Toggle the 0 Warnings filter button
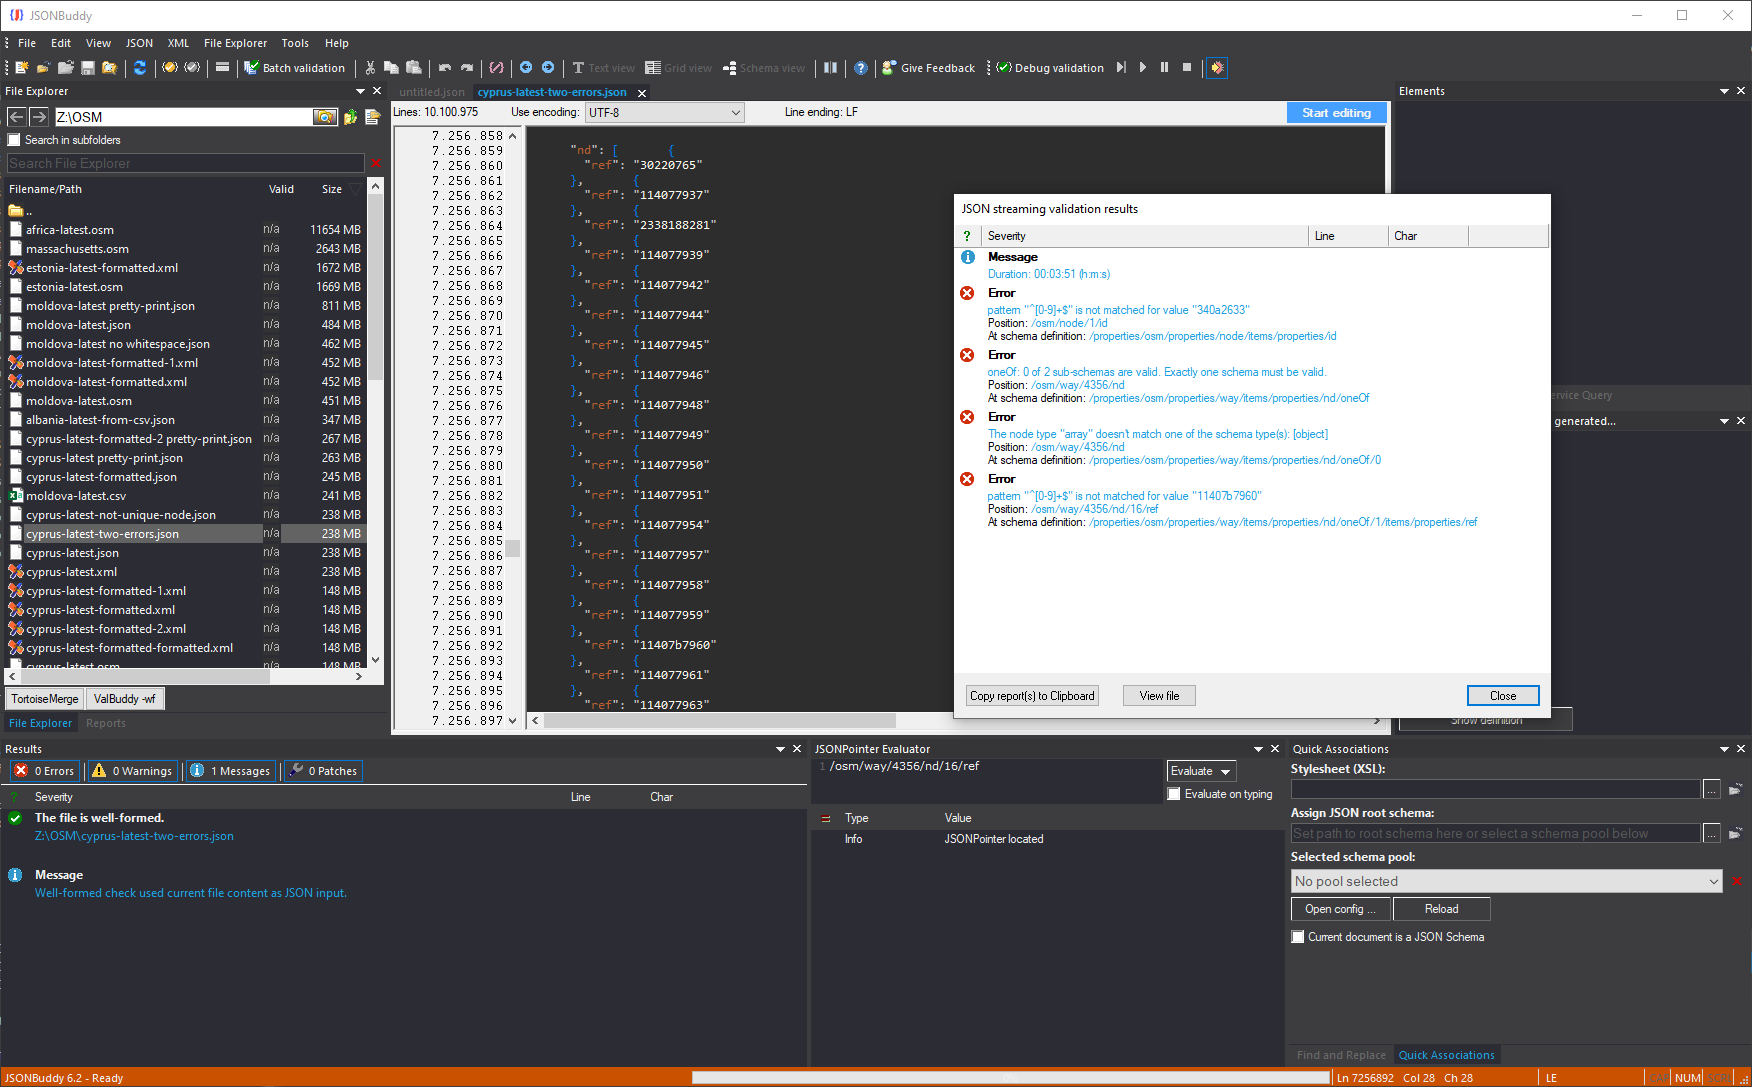Viewport: 1752px width, 1087px height. pos(133,771)
